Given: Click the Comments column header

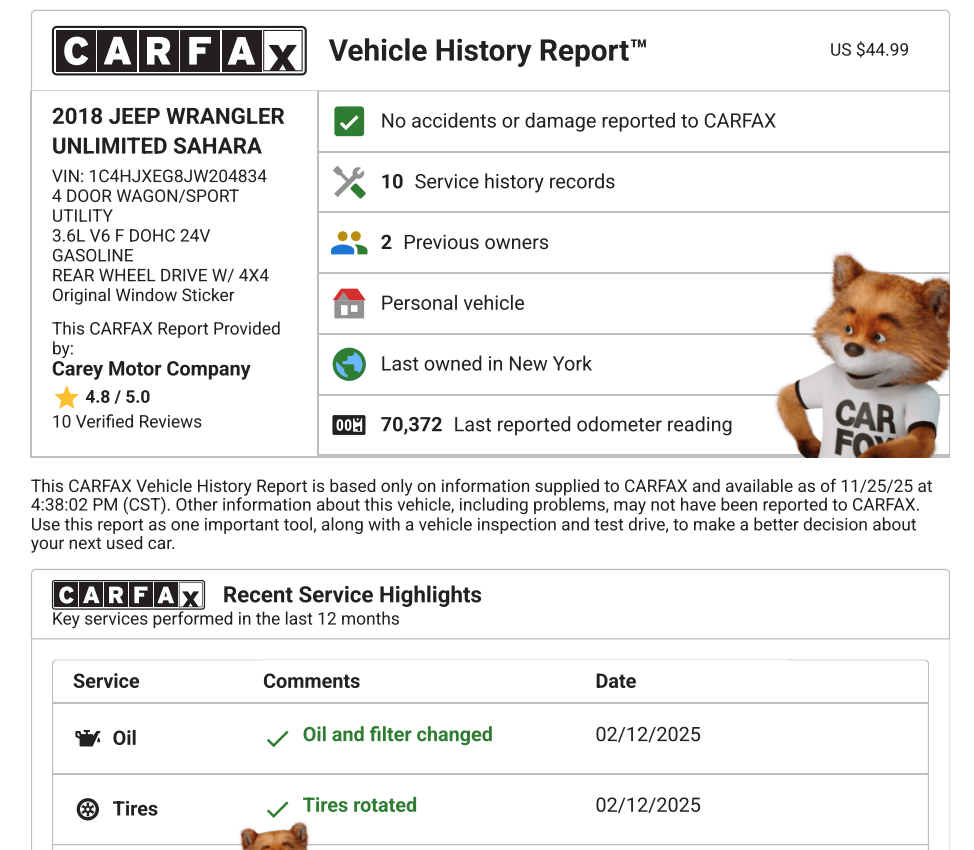Looking at the screenshot, I should tap(311, 681).
